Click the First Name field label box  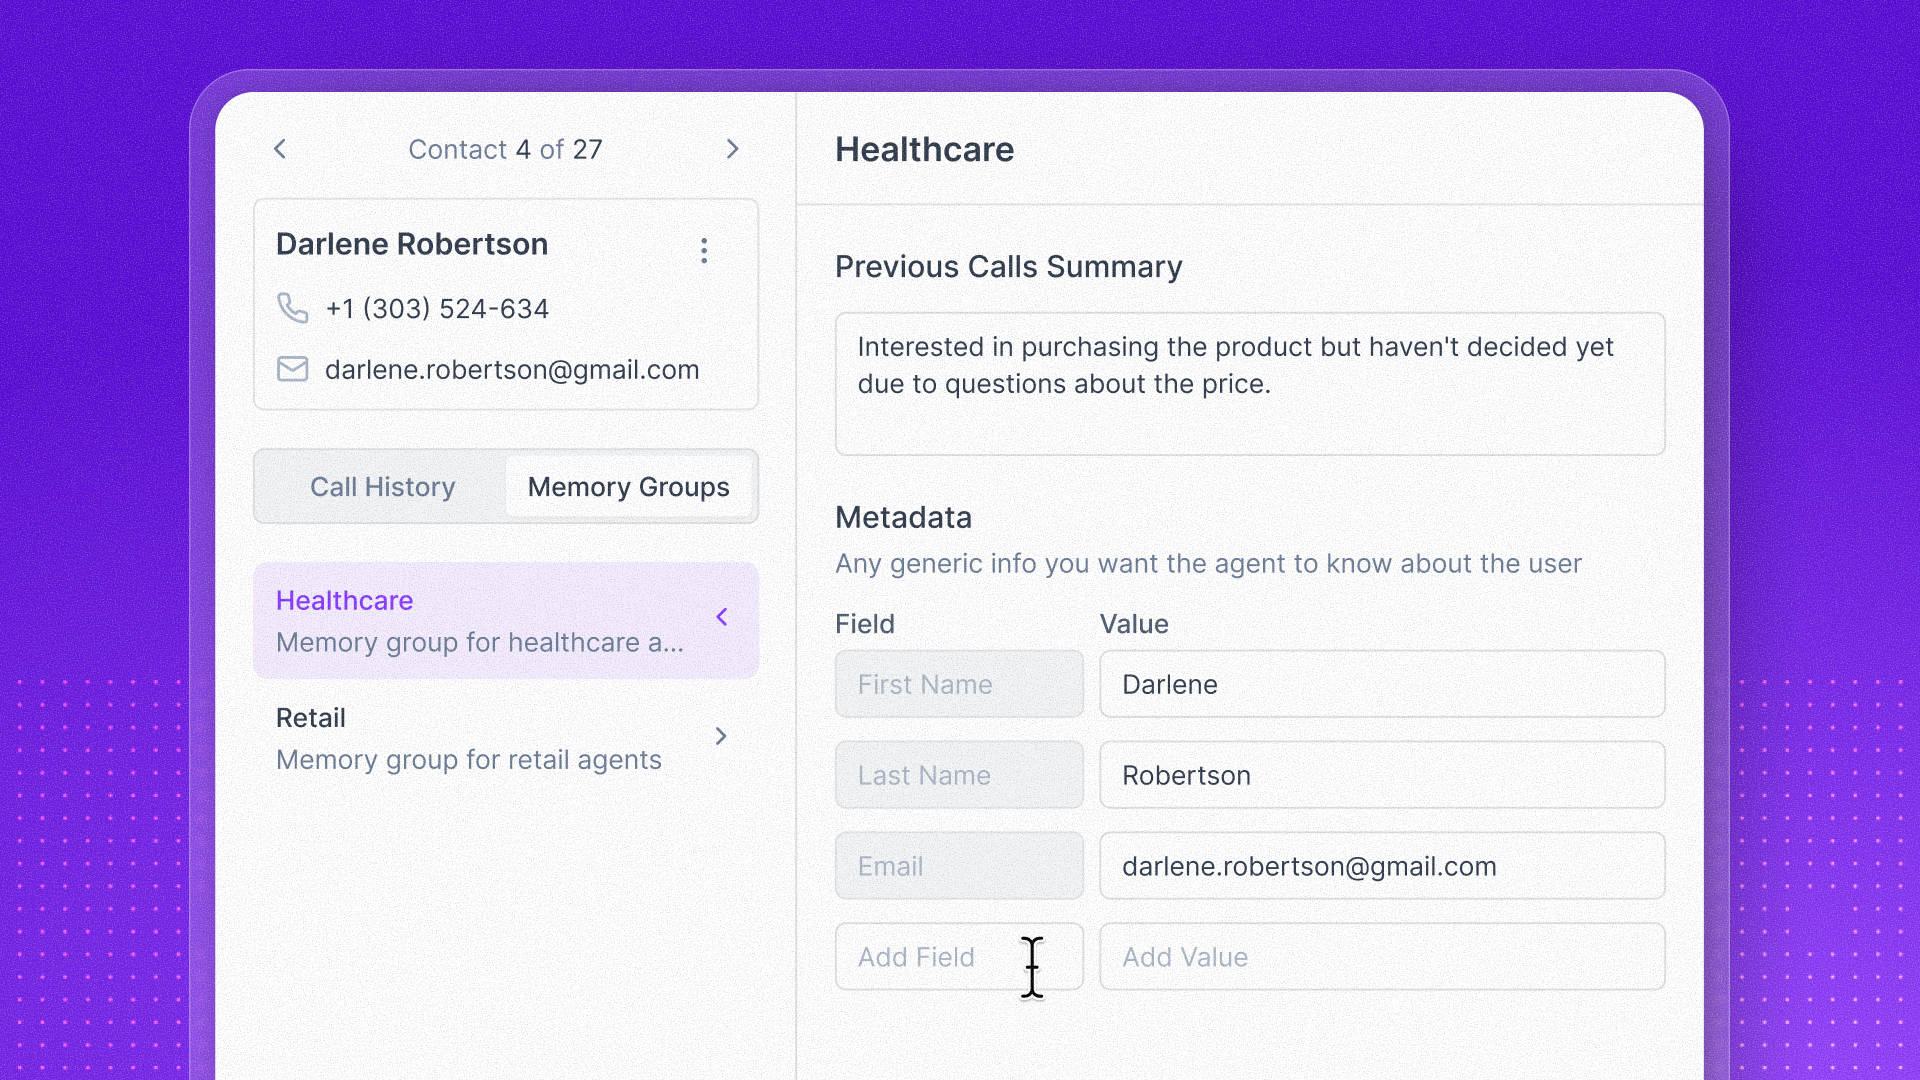tap(958, 685)
